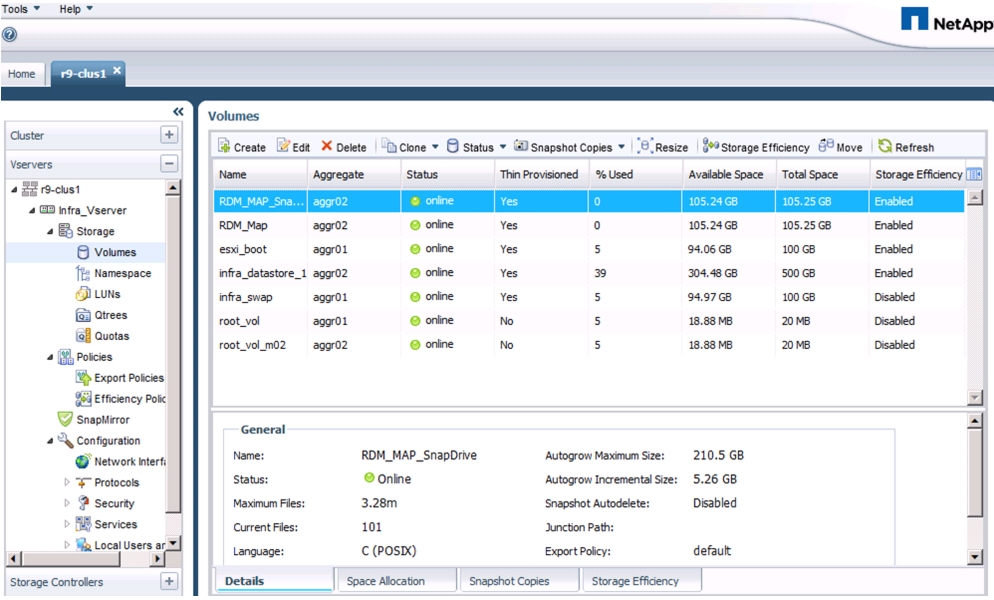
Task: Select the esxi_boot volume row
Action: 589,249
